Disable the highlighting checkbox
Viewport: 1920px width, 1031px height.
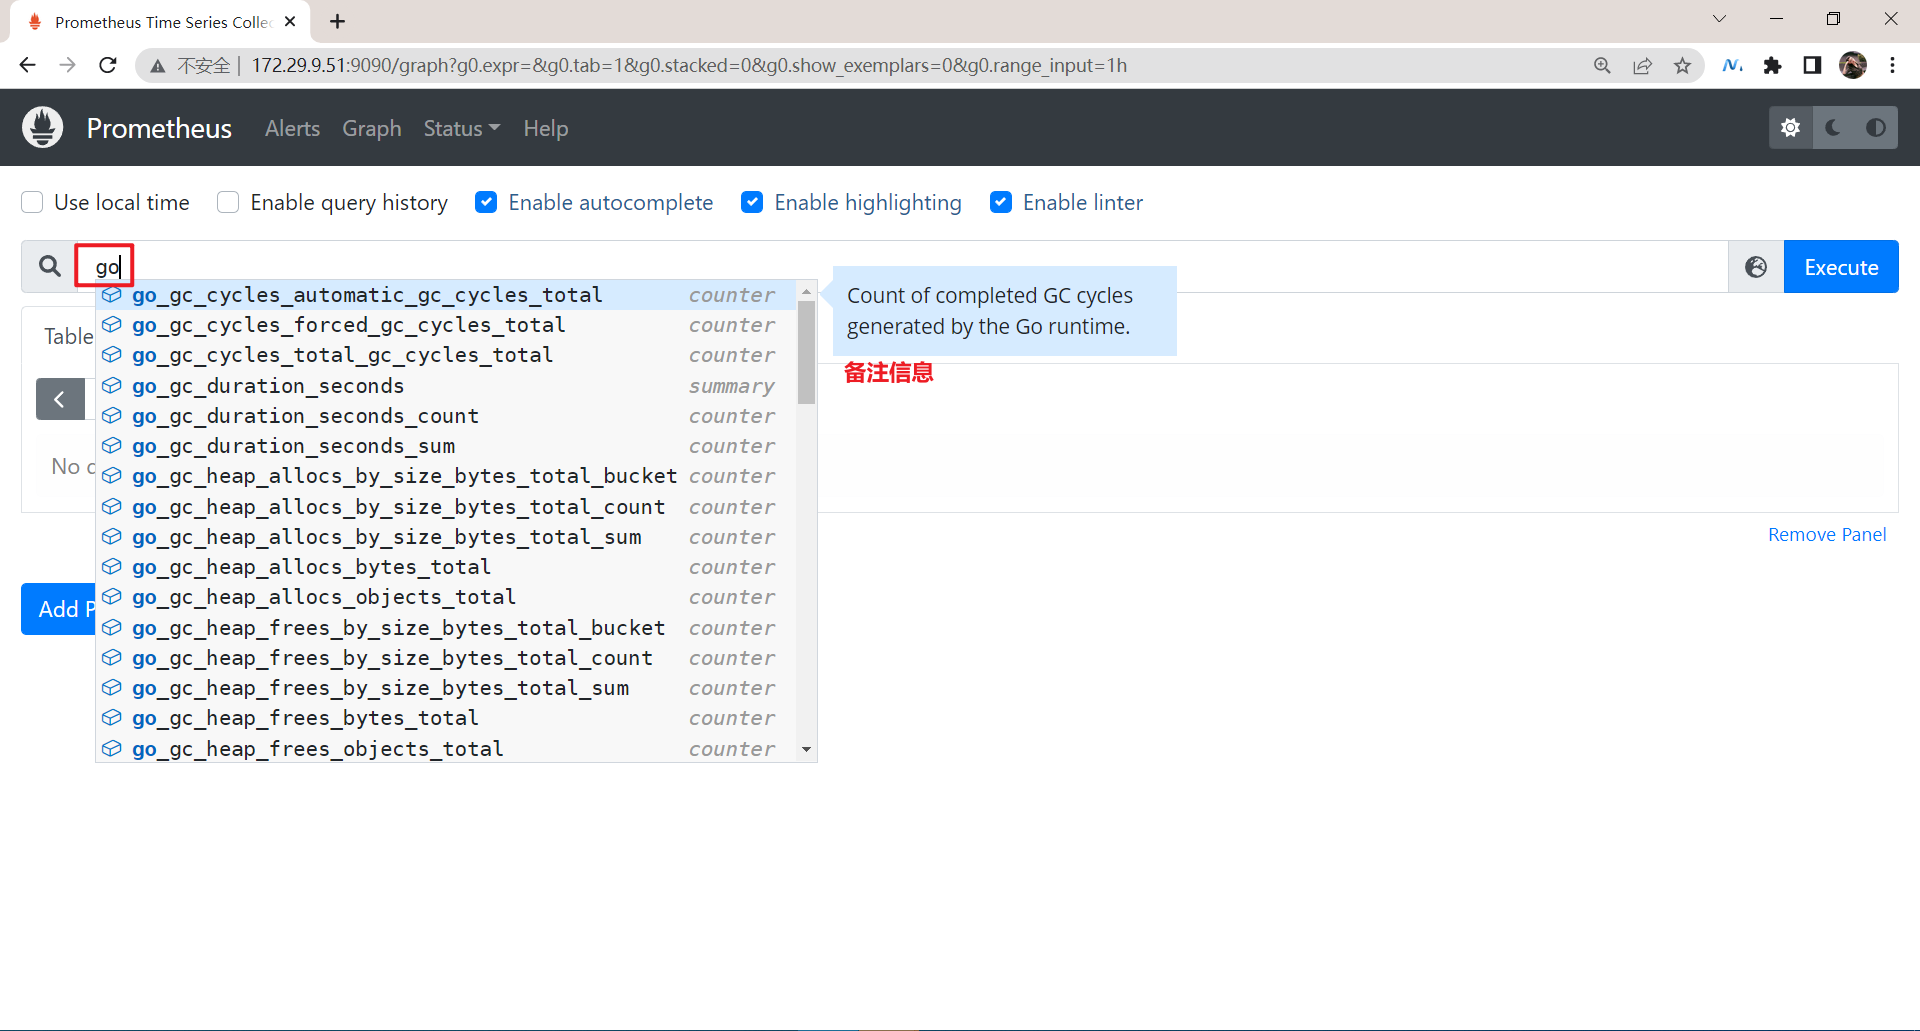coord(752,202)
